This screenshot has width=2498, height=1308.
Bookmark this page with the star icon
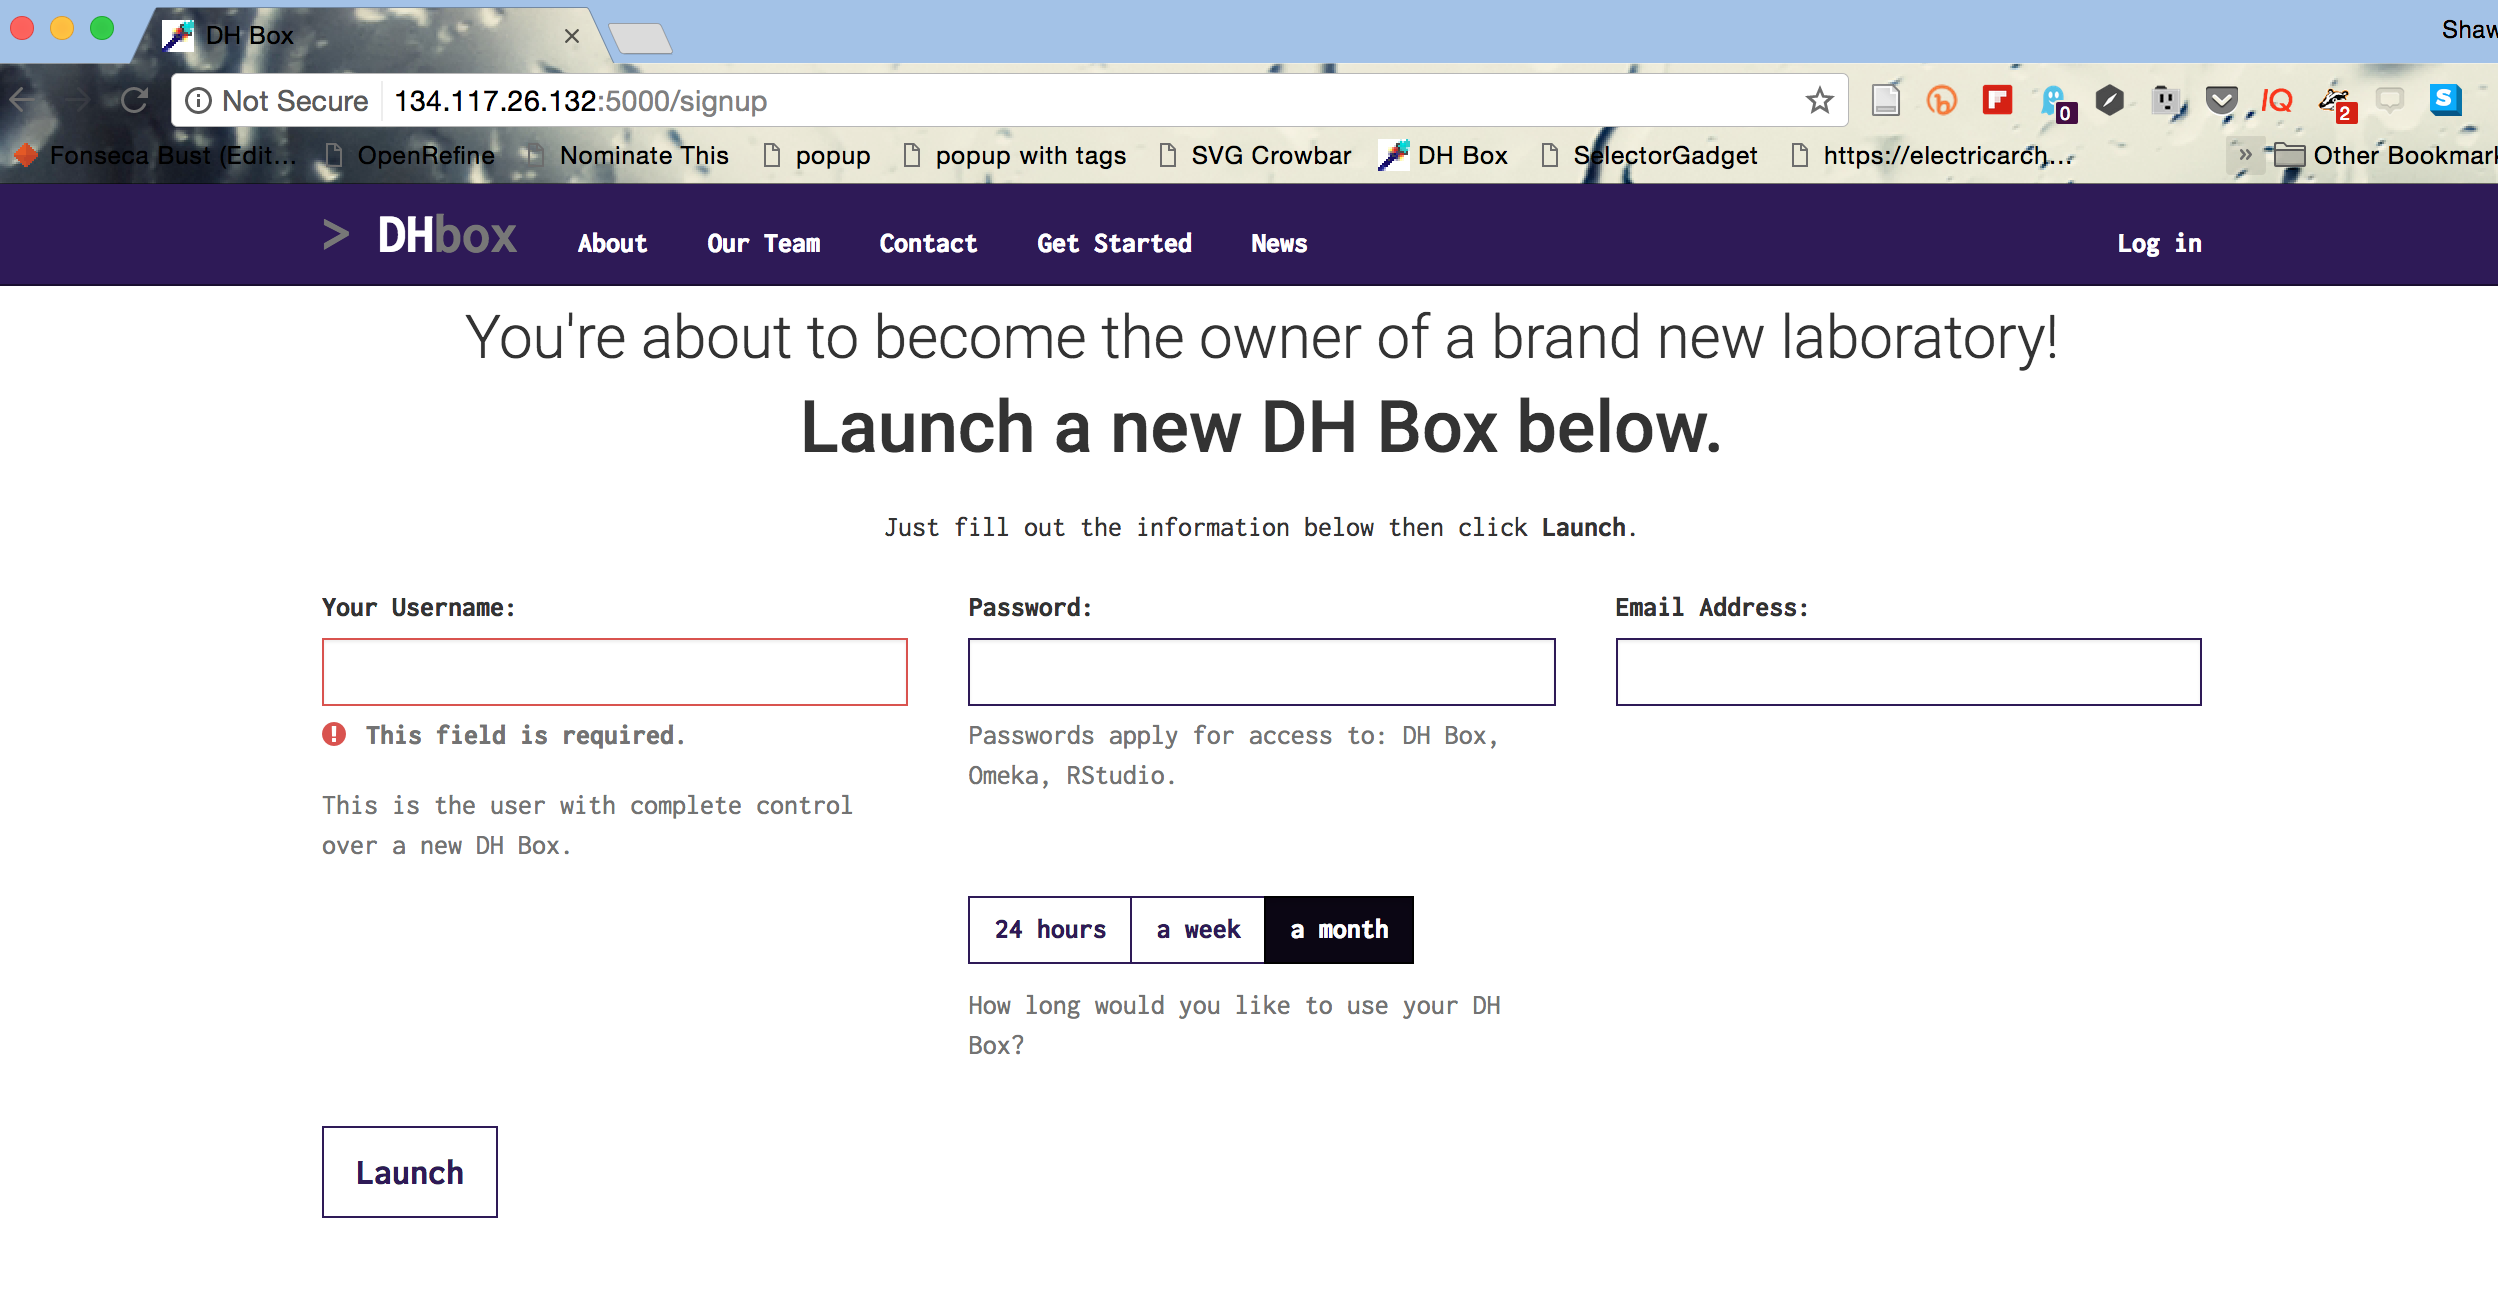click(x=1819, y=100)
